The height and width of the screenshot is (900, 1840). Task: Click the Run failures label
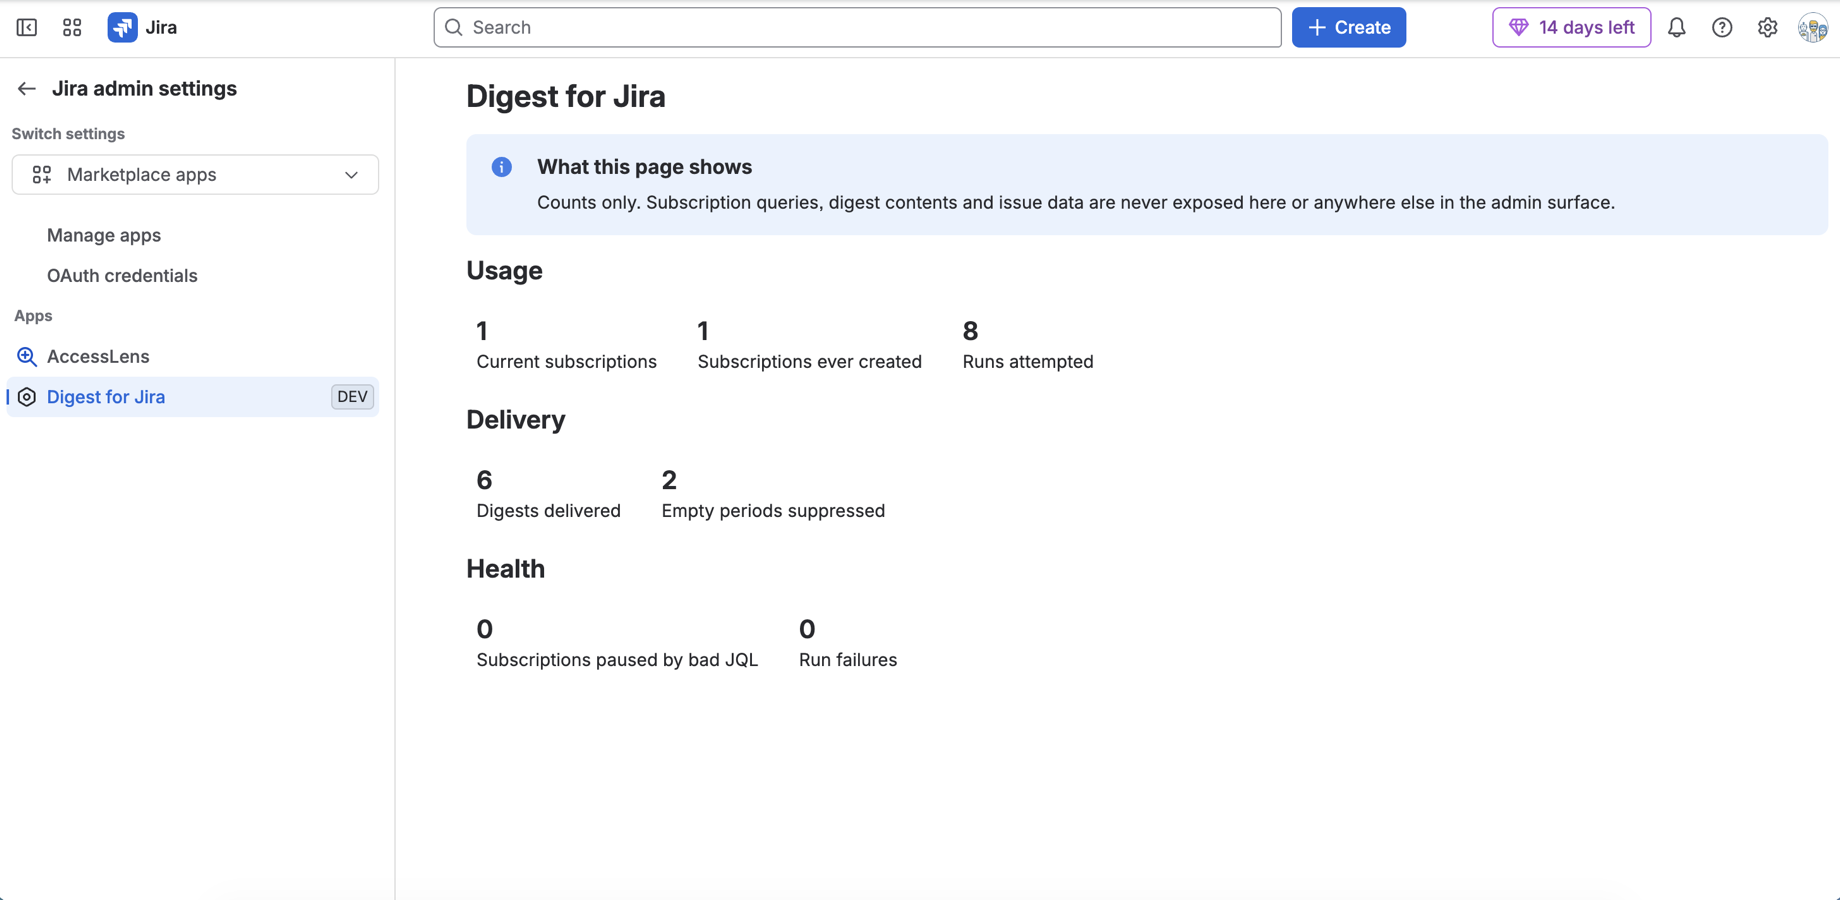pos(847,660)
